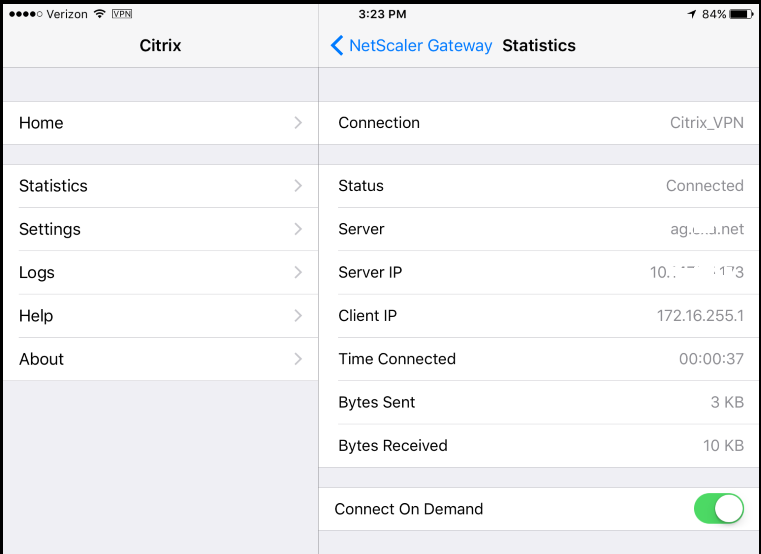Tap the Wi-Fi signal icon

coord(98,14)
